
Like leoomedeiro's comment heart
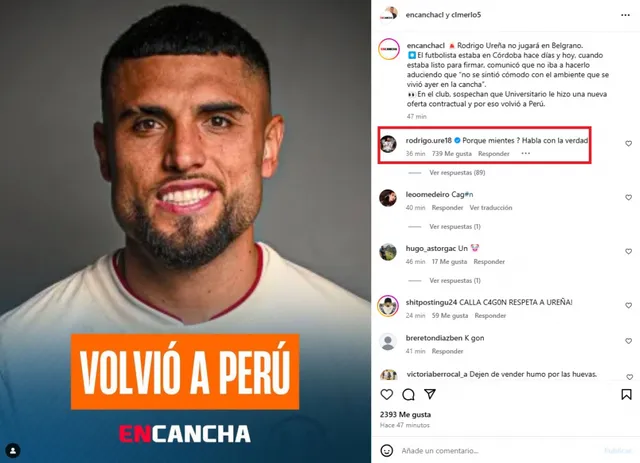(629, 198)
